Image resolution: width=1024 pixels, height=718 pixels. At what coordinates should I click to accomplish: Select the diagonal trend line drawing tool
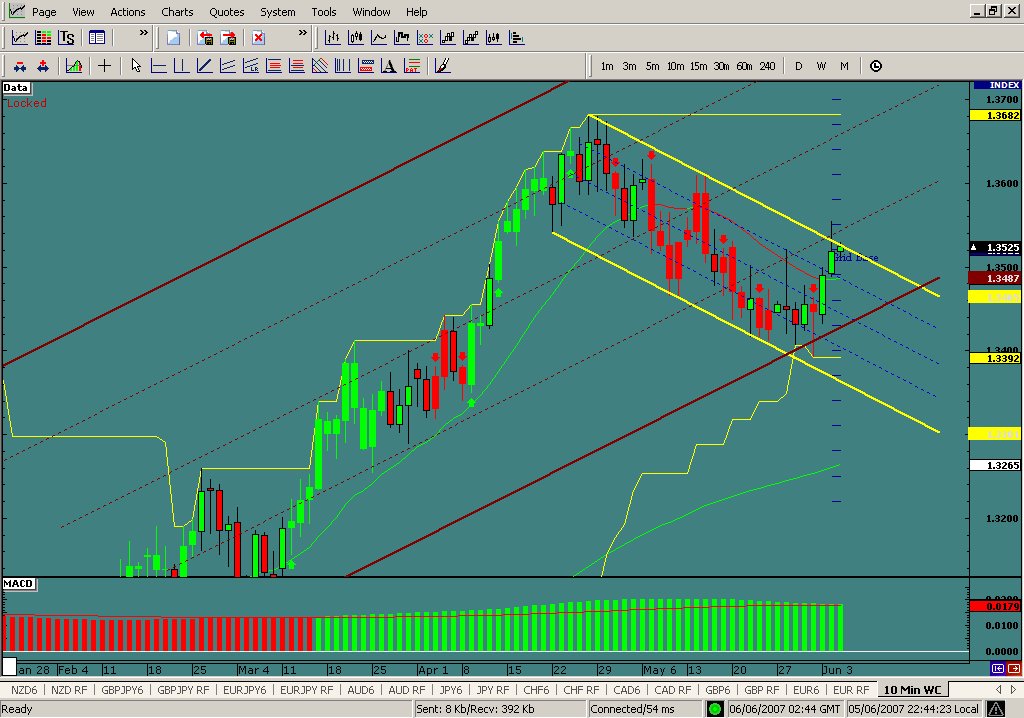tap(204, 66)
